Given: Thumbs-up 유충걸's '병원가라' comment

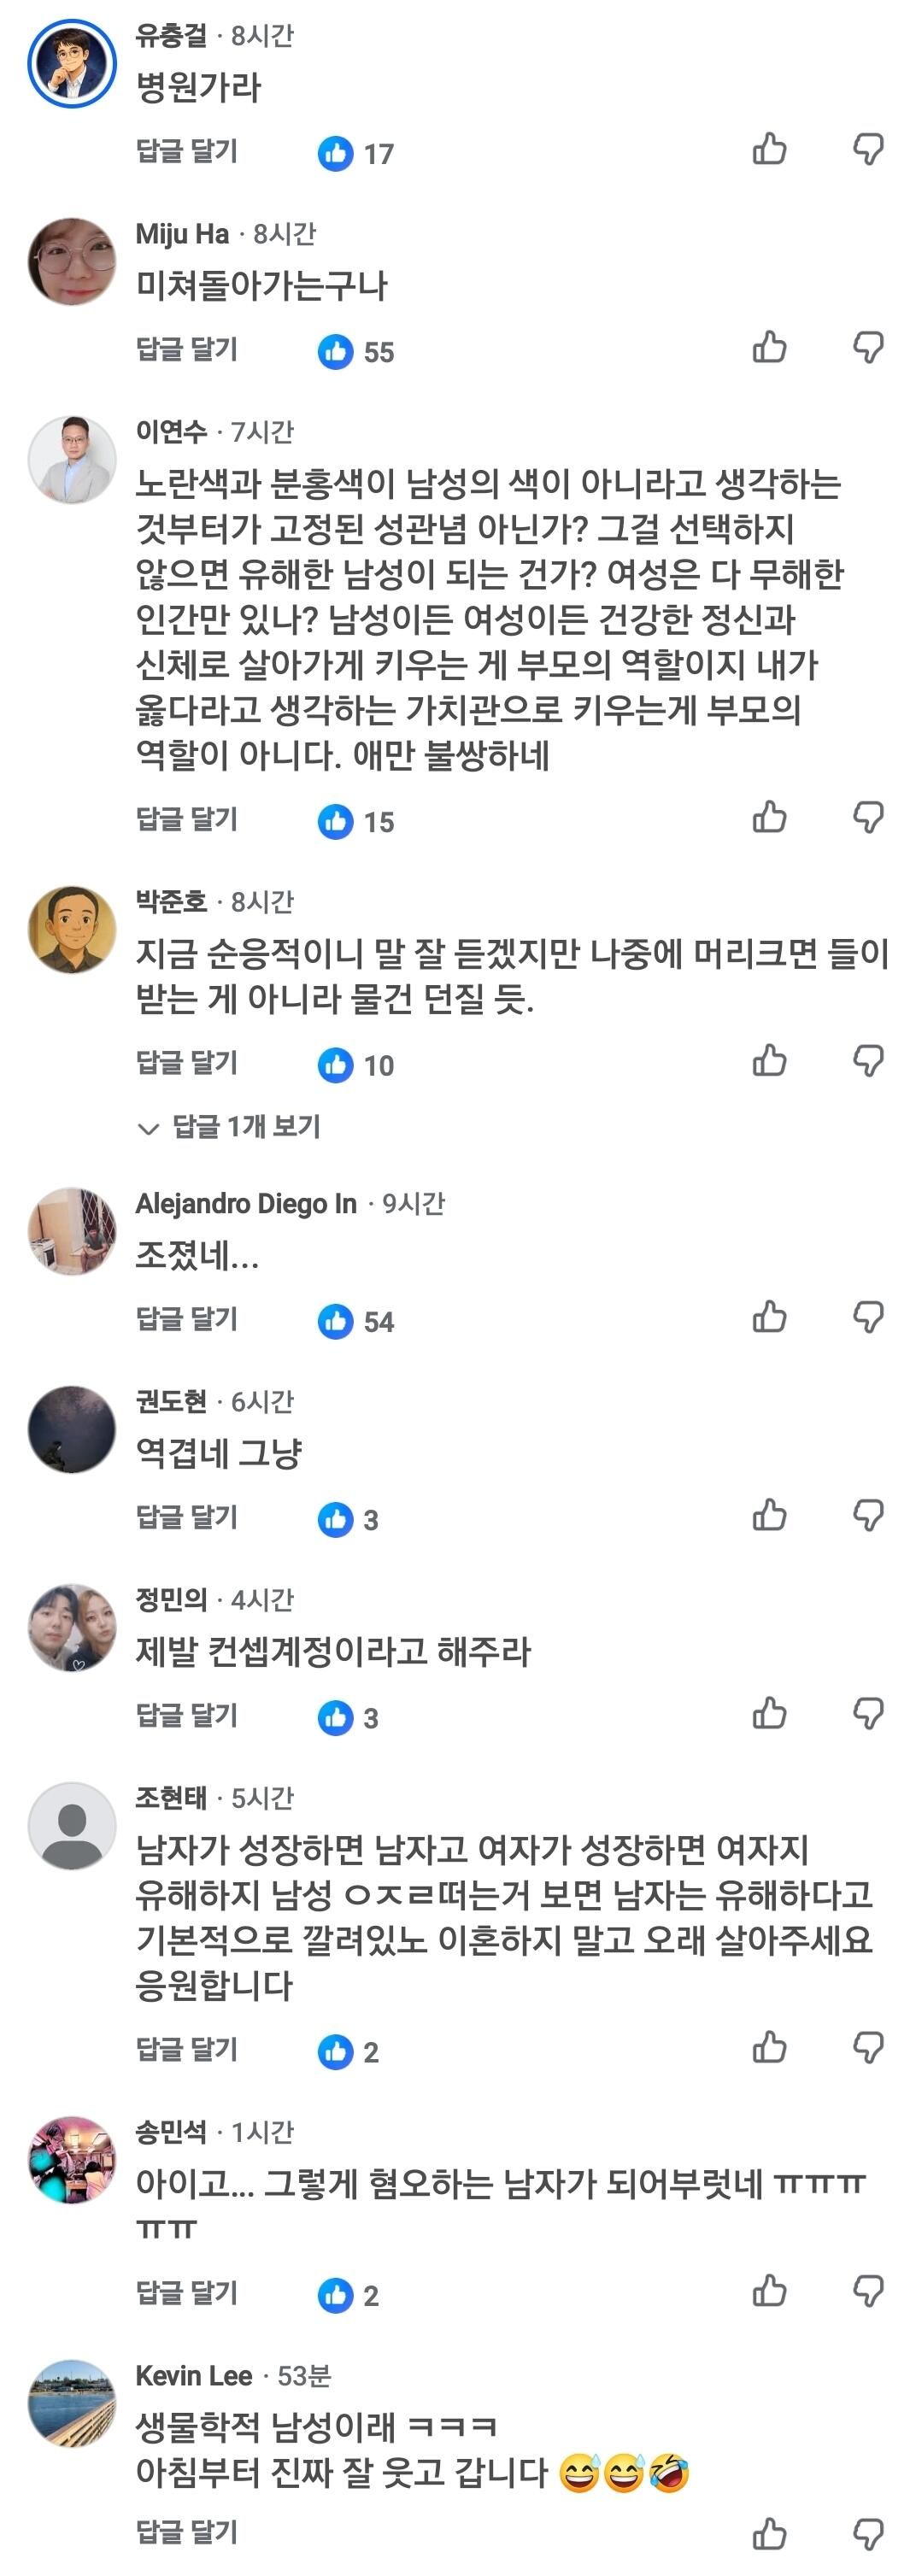Looking at the screenshot, I should coord(769,149).
